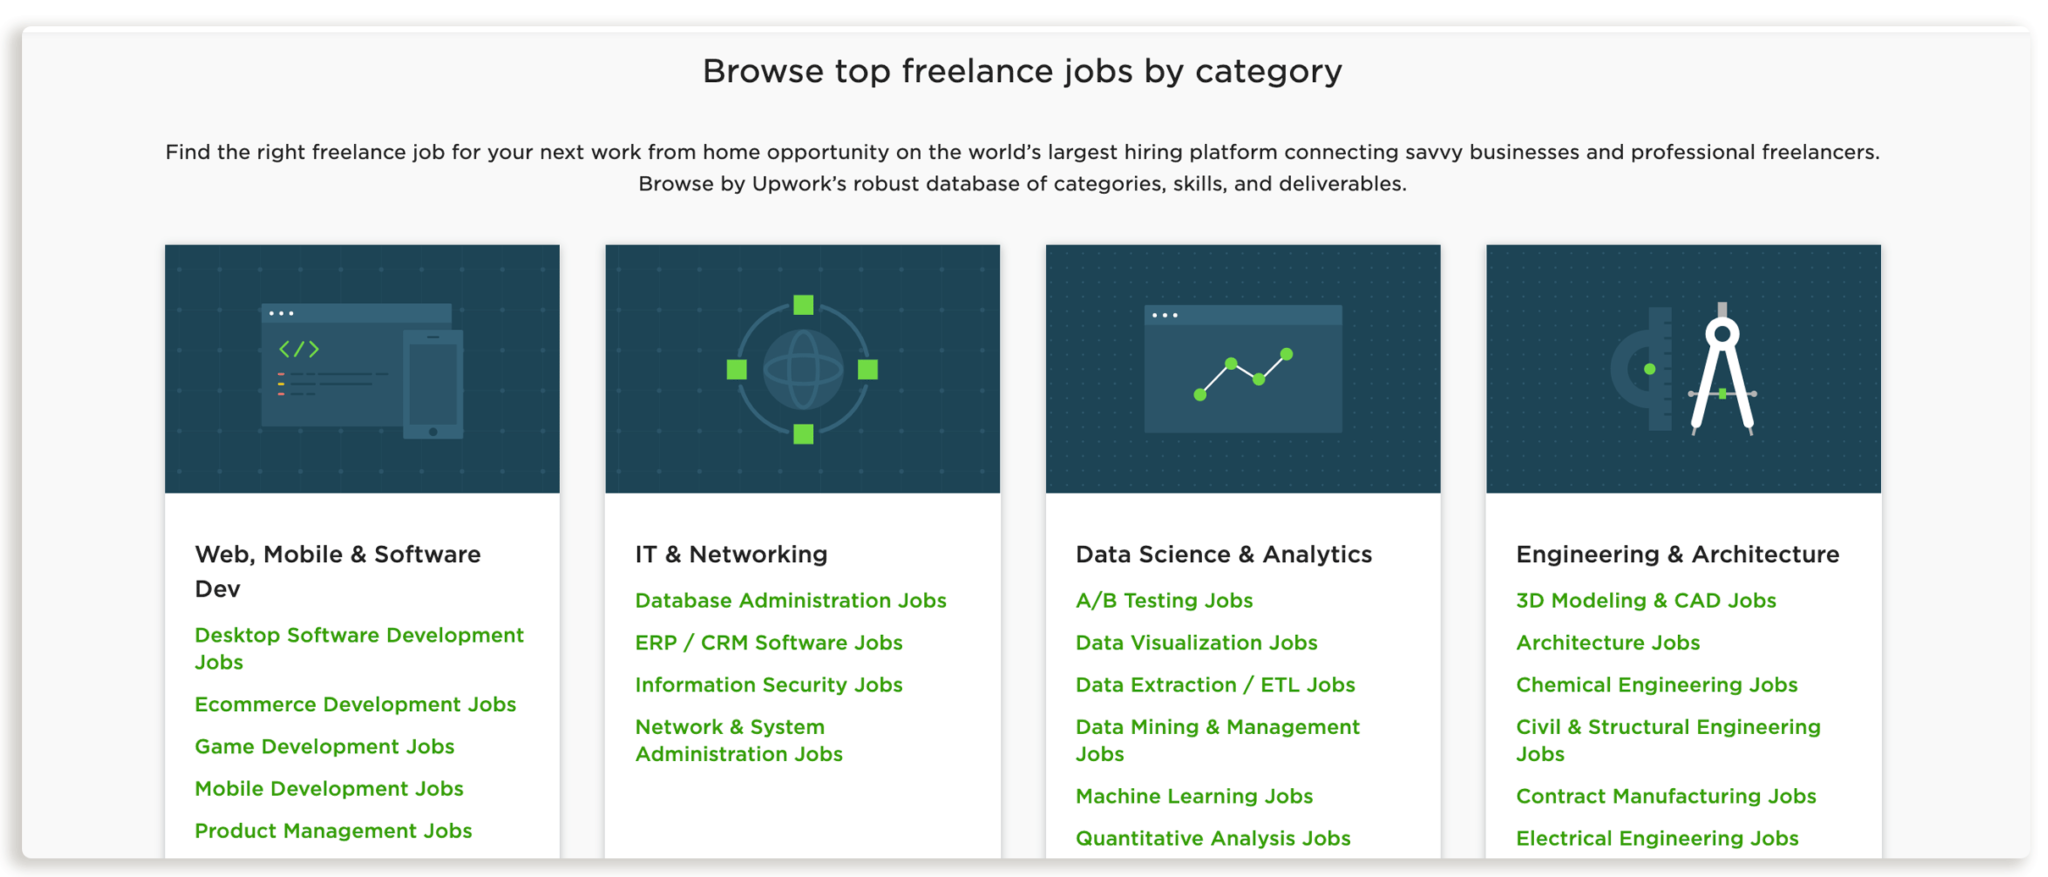Open Desktop Software Development Jobs link
Image resolution: width=2048 pixels, height=877 pixels.
click(359, 648)
